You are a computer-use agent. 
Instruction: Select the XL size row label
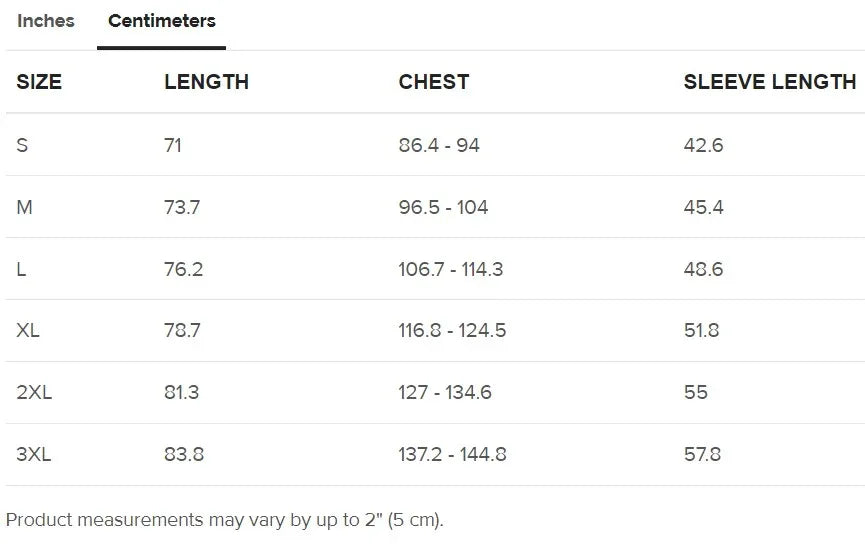28,330
